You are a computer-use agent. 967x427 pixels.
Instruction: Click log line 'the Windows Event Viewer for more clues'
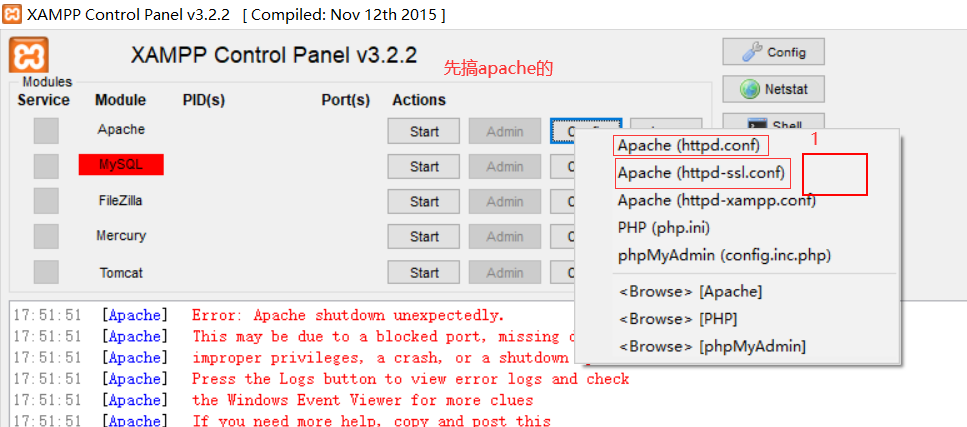362,400
